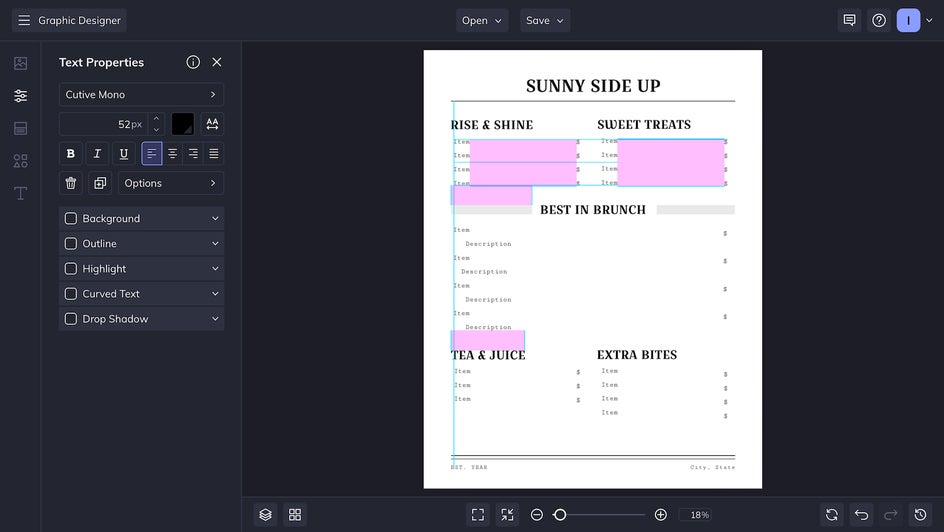Redo the last action
This screenshot has height=532, width=944.
tap(891, 515)
